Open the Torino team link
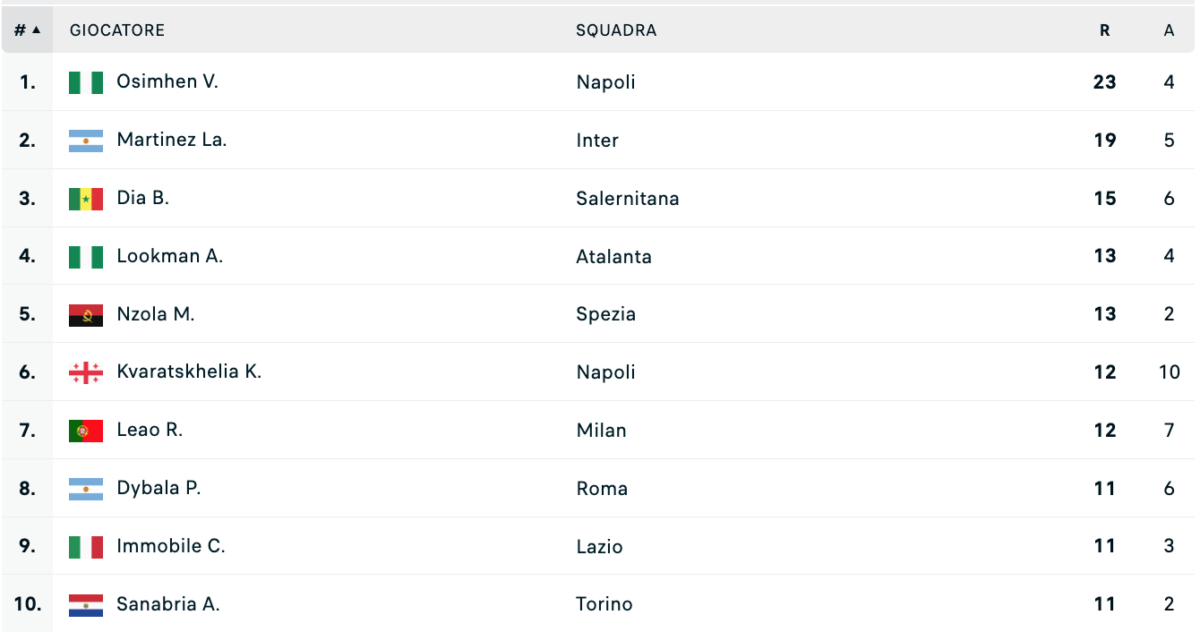The height and width of the screenshot is (632, 1200). [604, 604]
